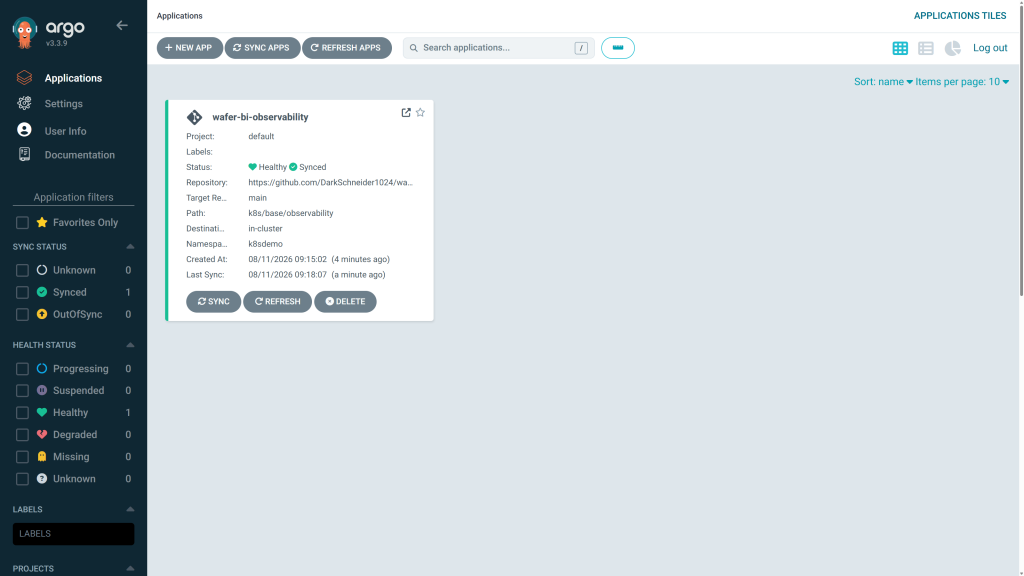Viewport: 1024px width, 576px height.
Task: Open Applications in sidebar
Action: tap(73, 78)
